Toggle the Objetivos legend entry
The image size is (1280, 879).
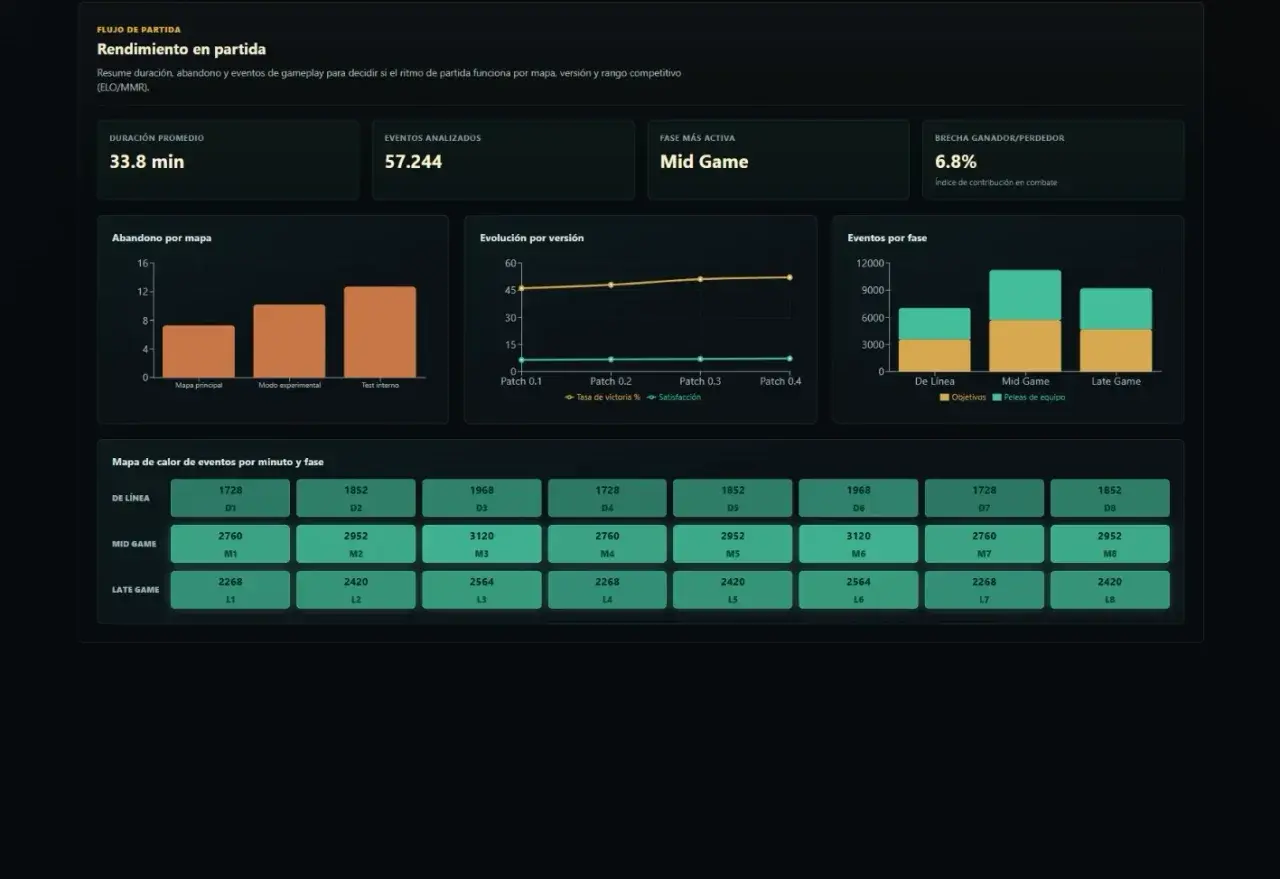[962, 397]
